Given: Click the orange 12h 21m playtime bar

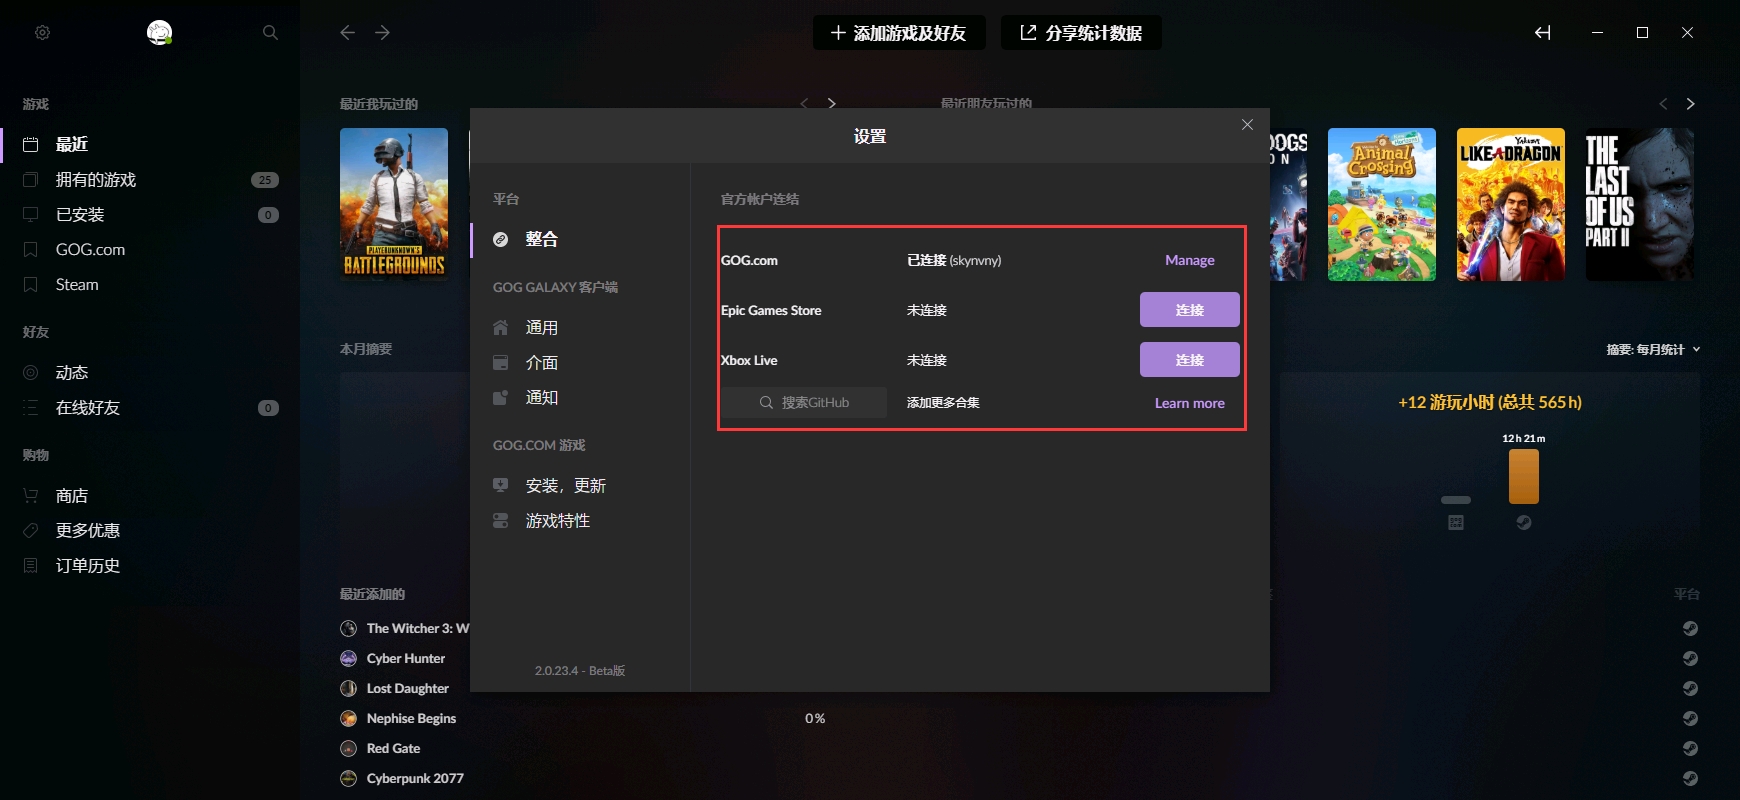Looking at the screenshot, I should coord(1524,476).
